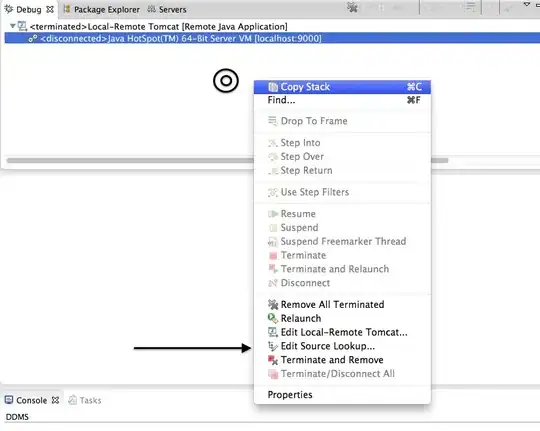This screenshot has height=431, width=540.
Task: Open Edit Local-Remote Tomcat... entry
Action: (x=342, y=332)
